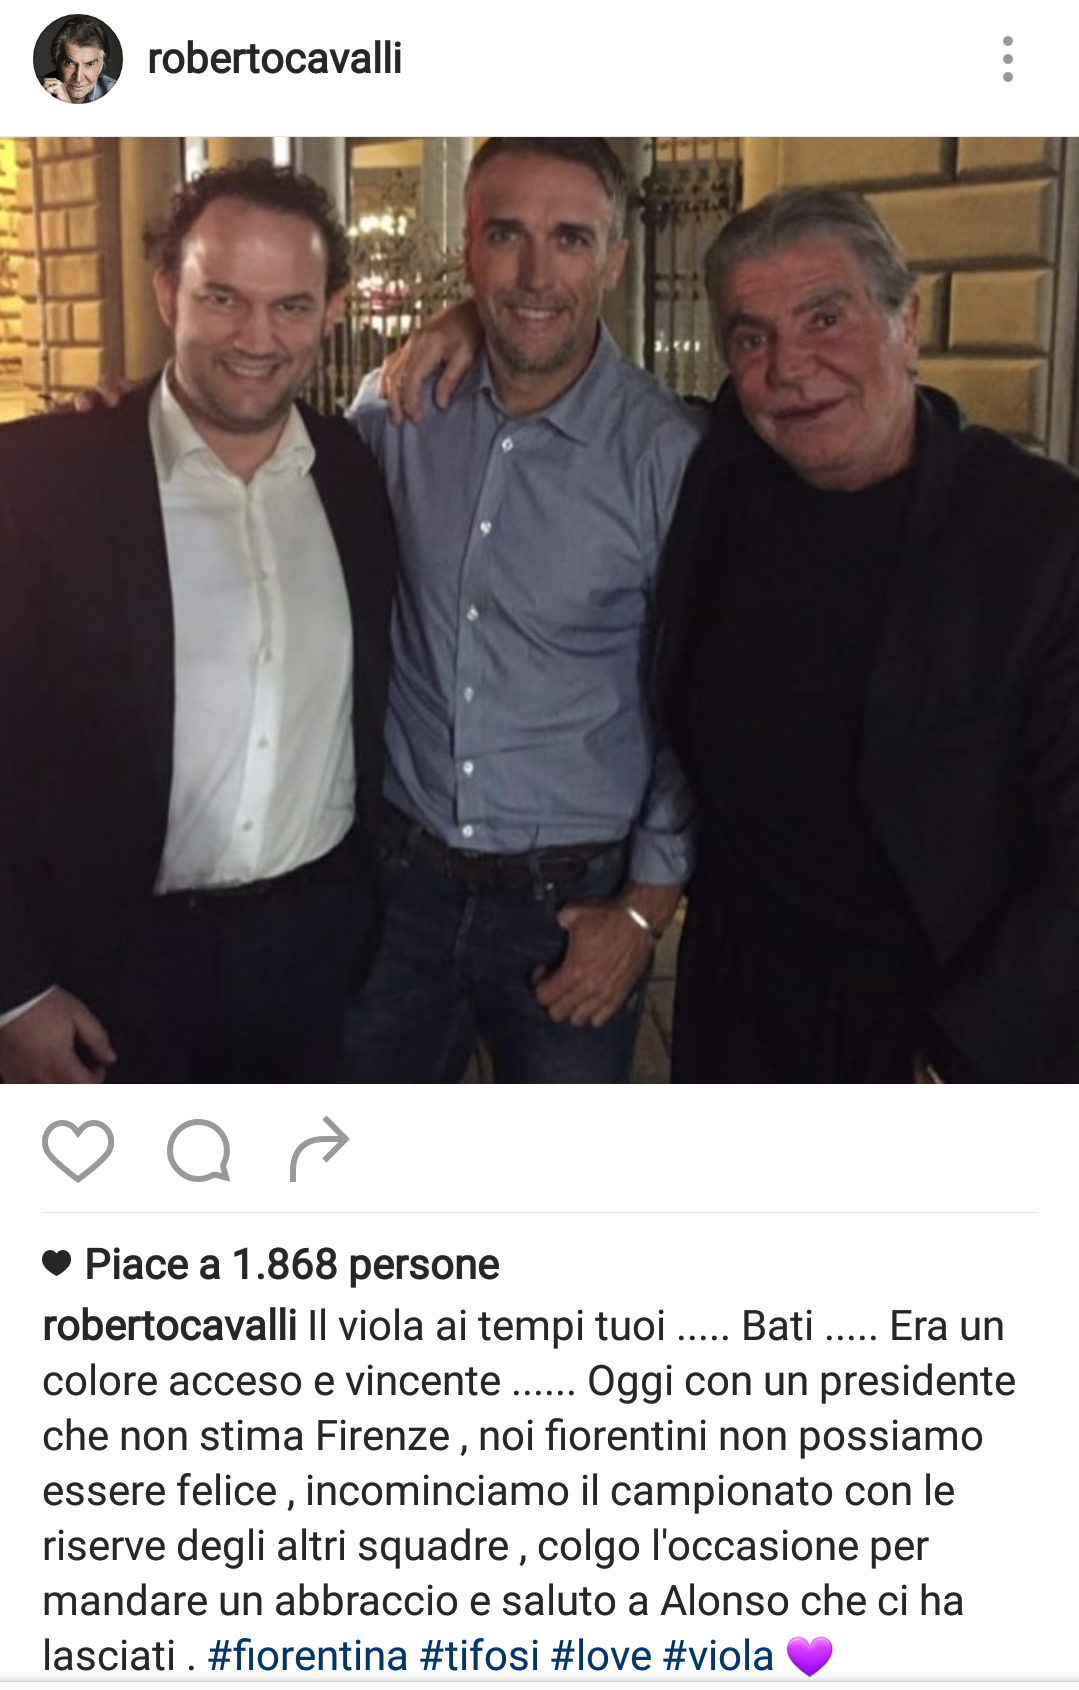Open the bold robertocavalli username in the caption
Screen dimensions: 1079x1690
click(170, 1326)
